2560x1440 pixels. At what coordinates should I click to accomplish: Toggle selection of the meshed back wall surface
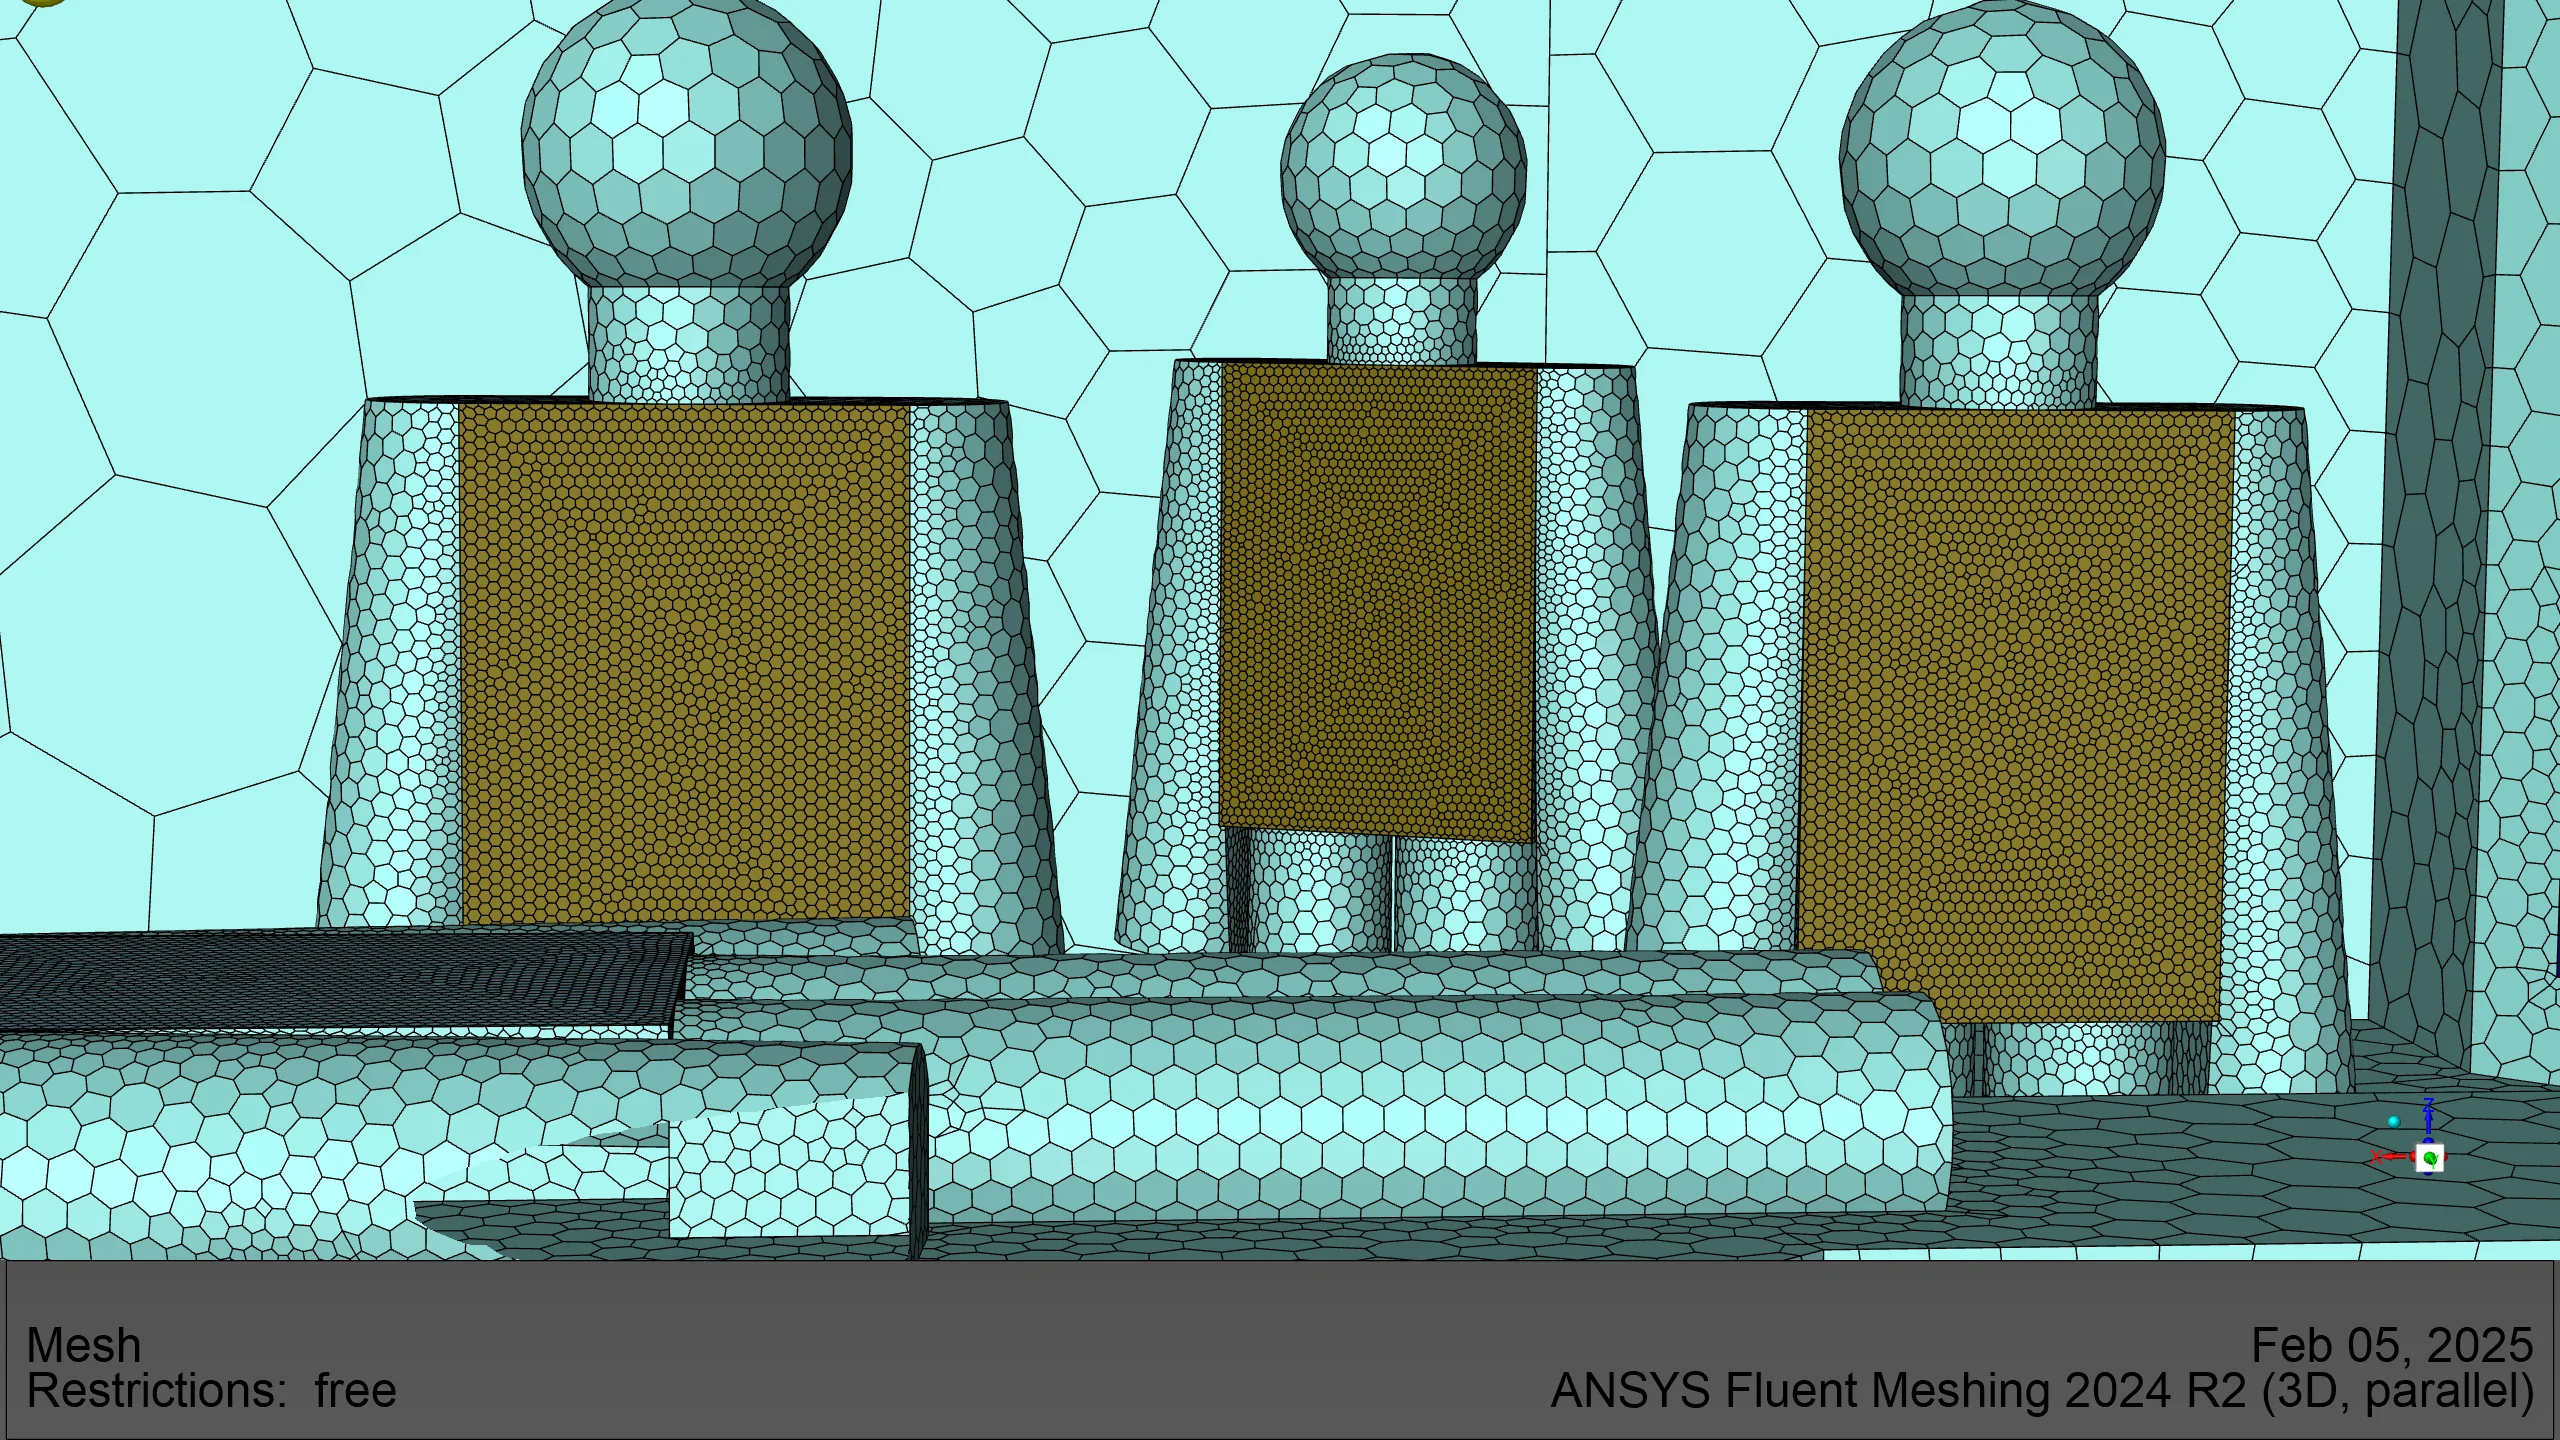pyautogui.click(x=1050, y=200)
